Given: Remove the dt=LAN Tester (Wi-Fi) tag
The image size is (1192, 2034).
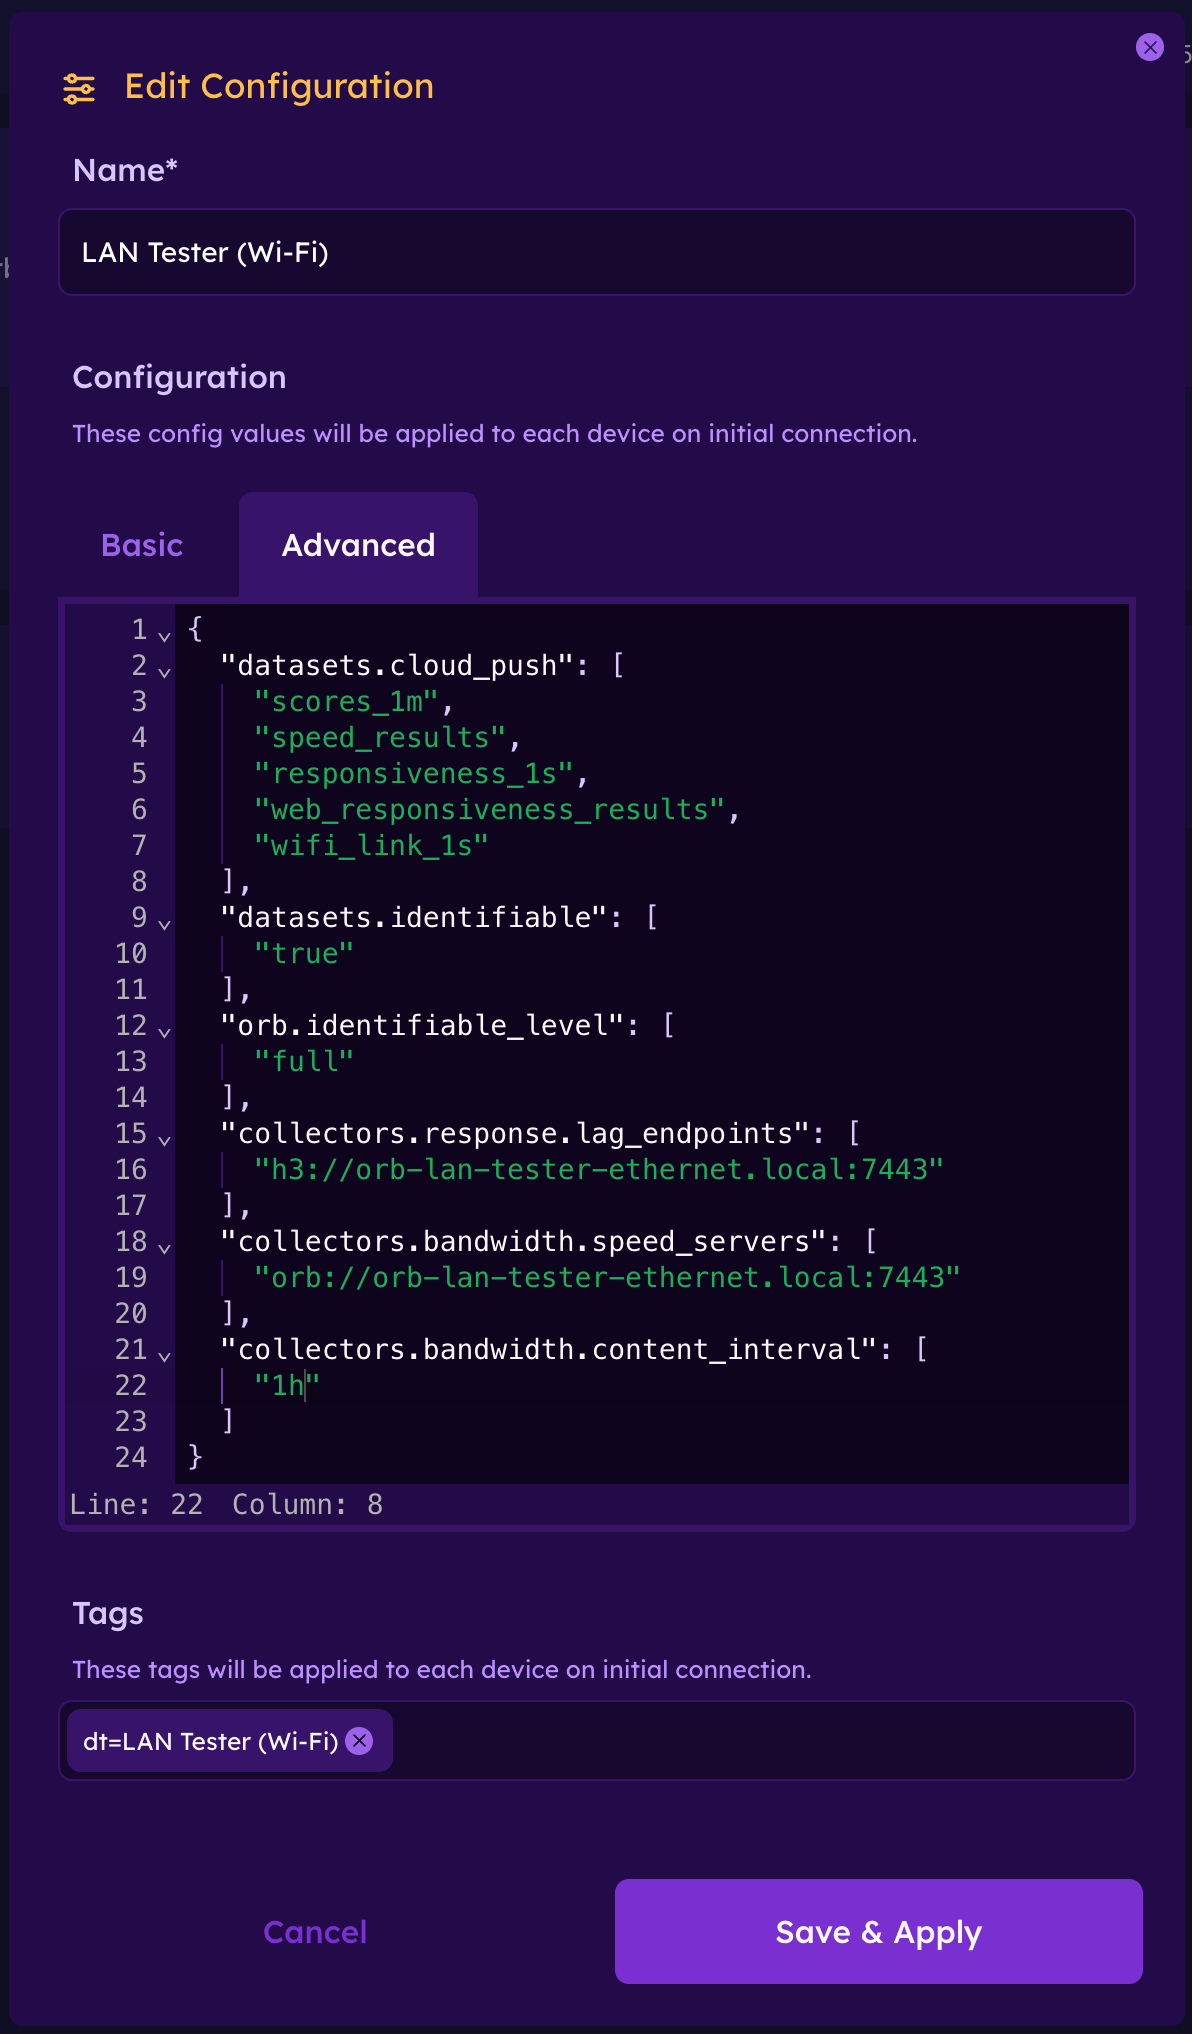Looking at the screenshot, I should coord(359,1741).
